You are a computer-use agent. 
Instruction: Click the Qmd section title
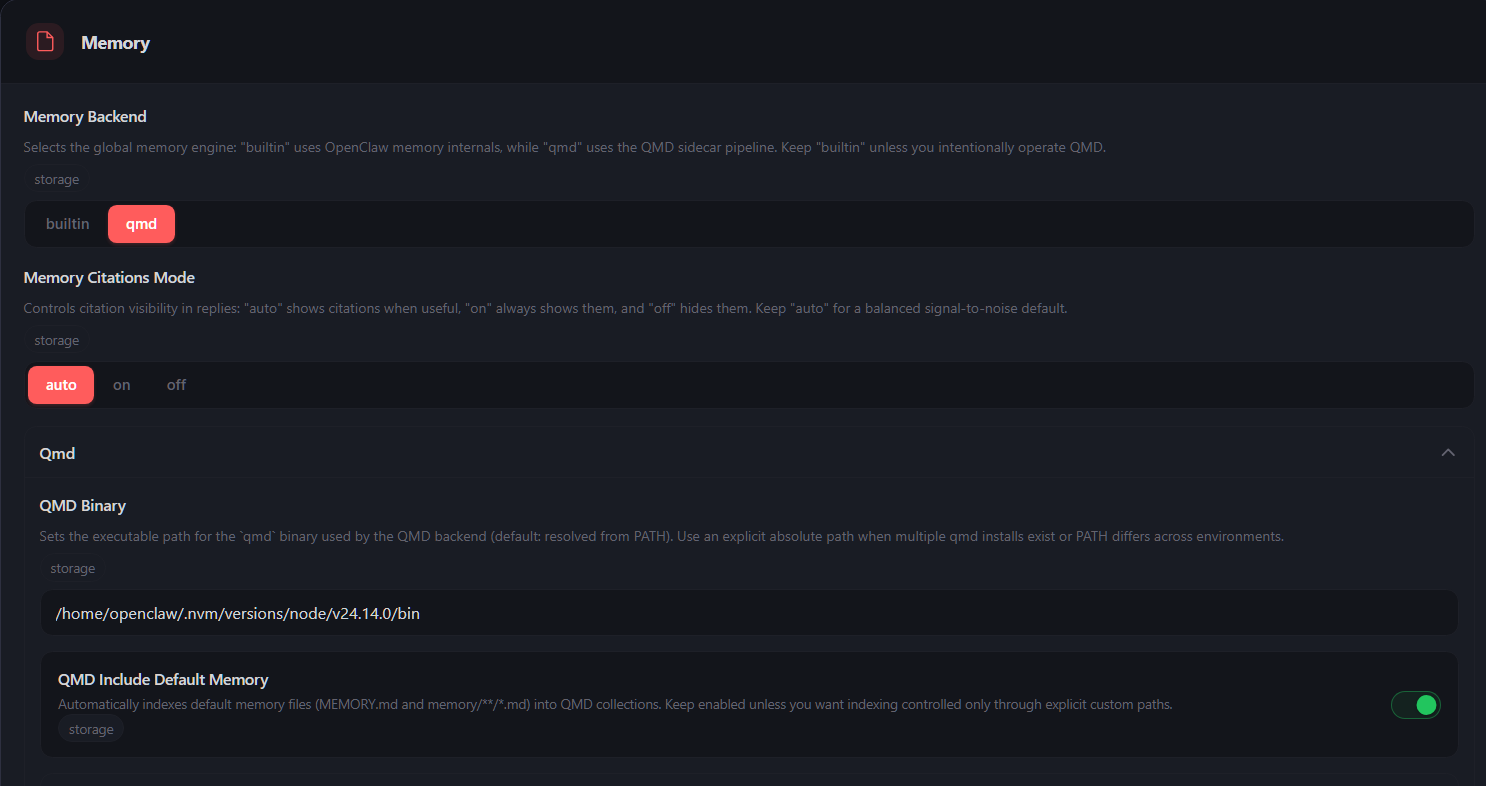point(57,453)
